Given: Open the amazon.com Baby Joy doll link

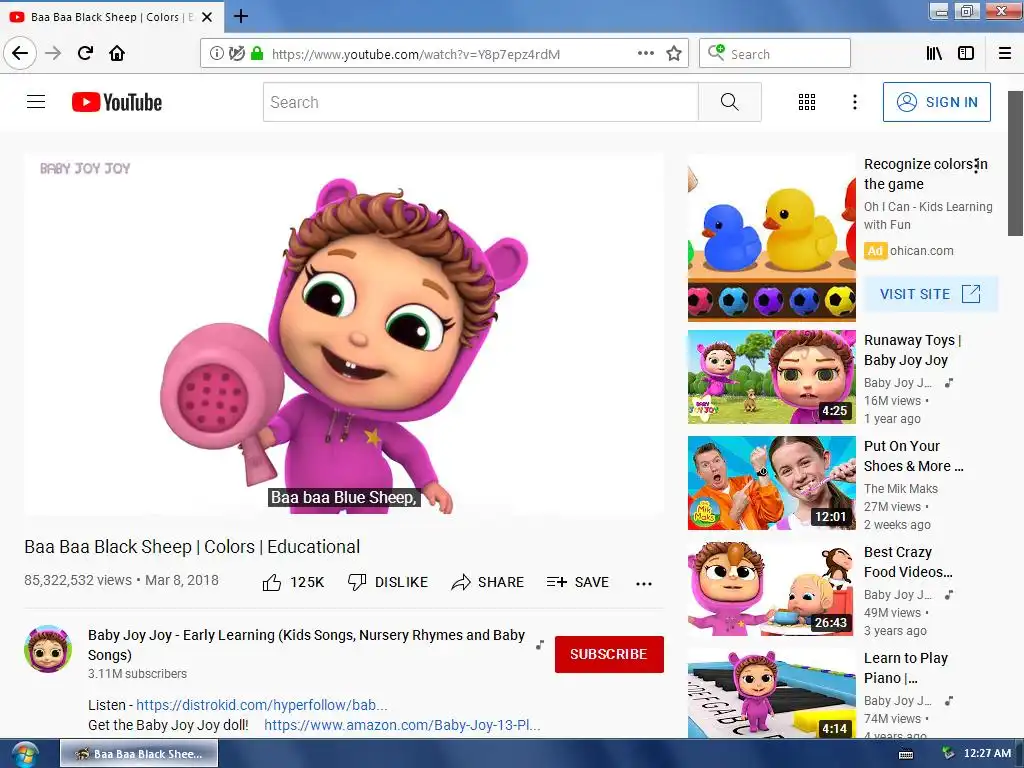Looking at the screenshot, I should [402, 725].
